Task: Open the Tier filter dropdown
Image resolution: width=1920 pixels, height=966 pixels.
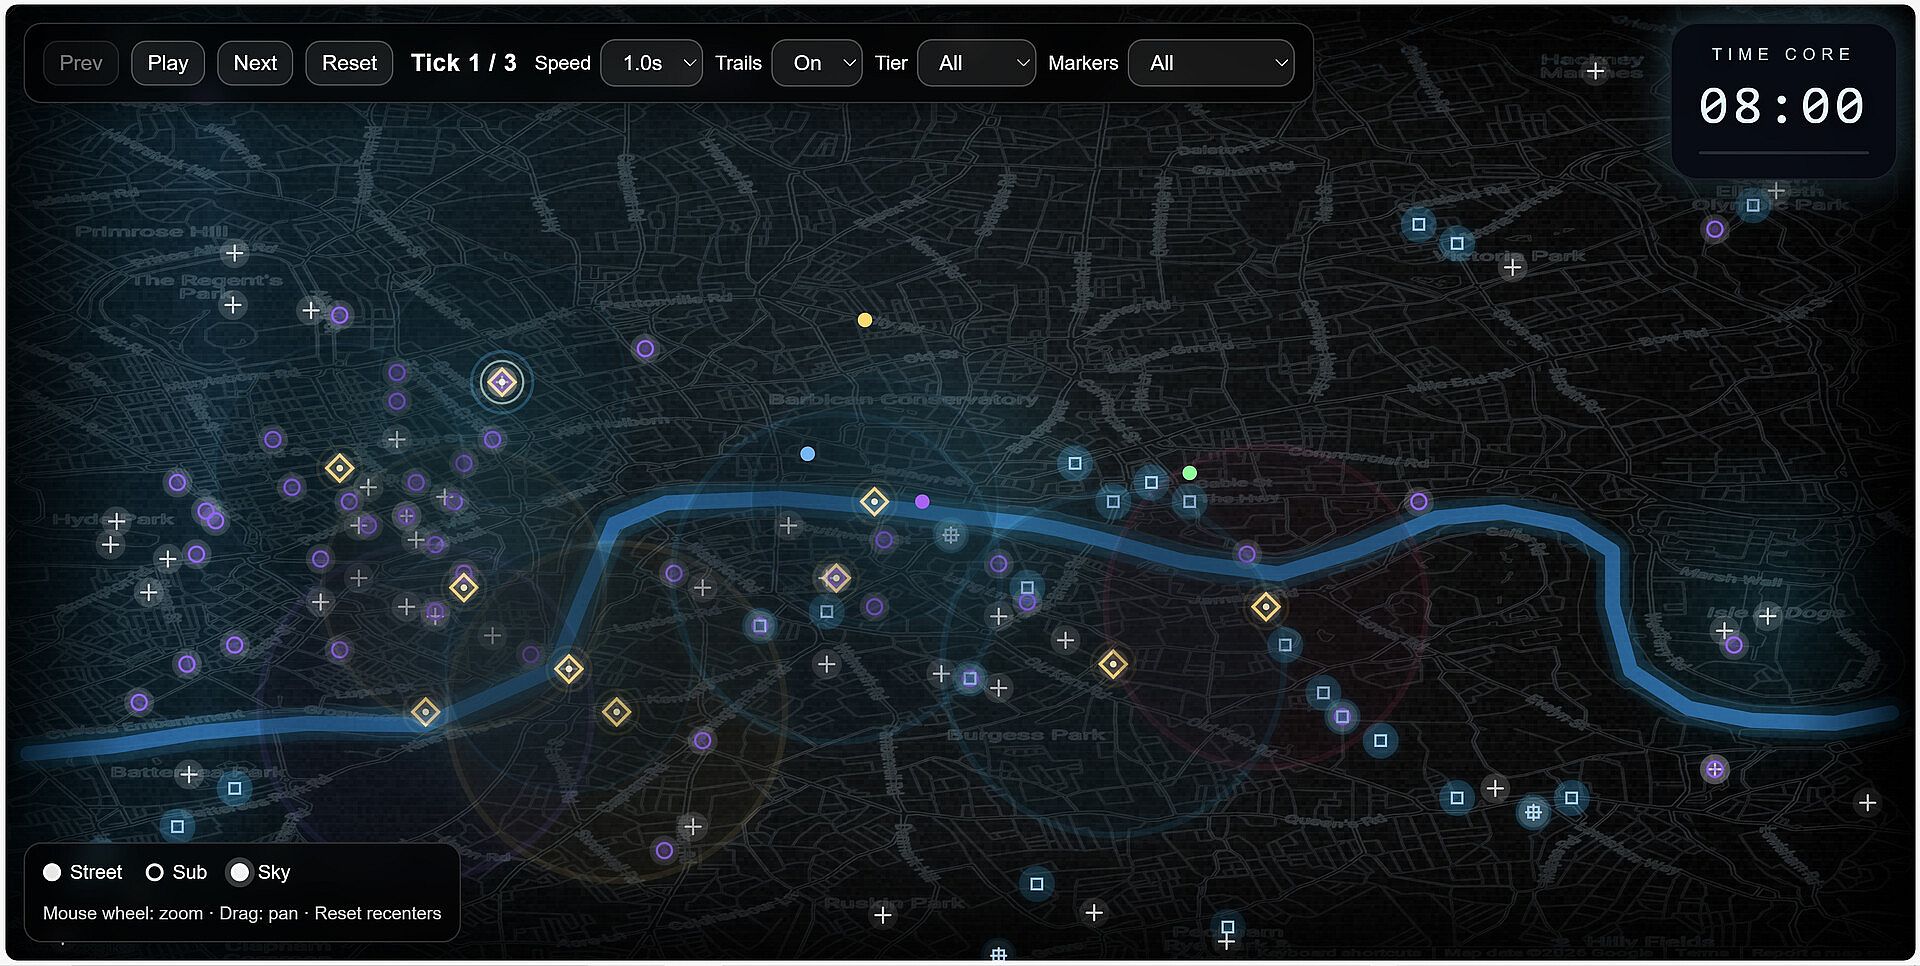Action: 977,63
